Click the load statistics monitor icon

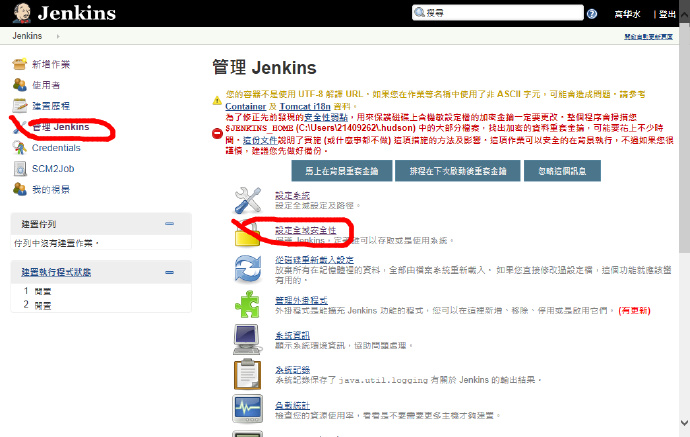click(x=247, y=409)
